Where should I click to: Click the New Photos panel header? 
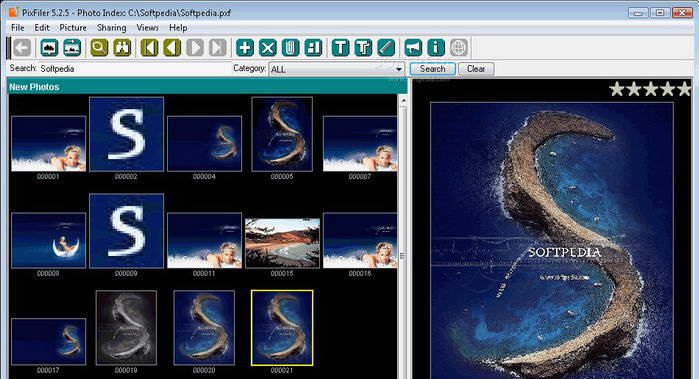pyautogui.click(x=207, y=87)
